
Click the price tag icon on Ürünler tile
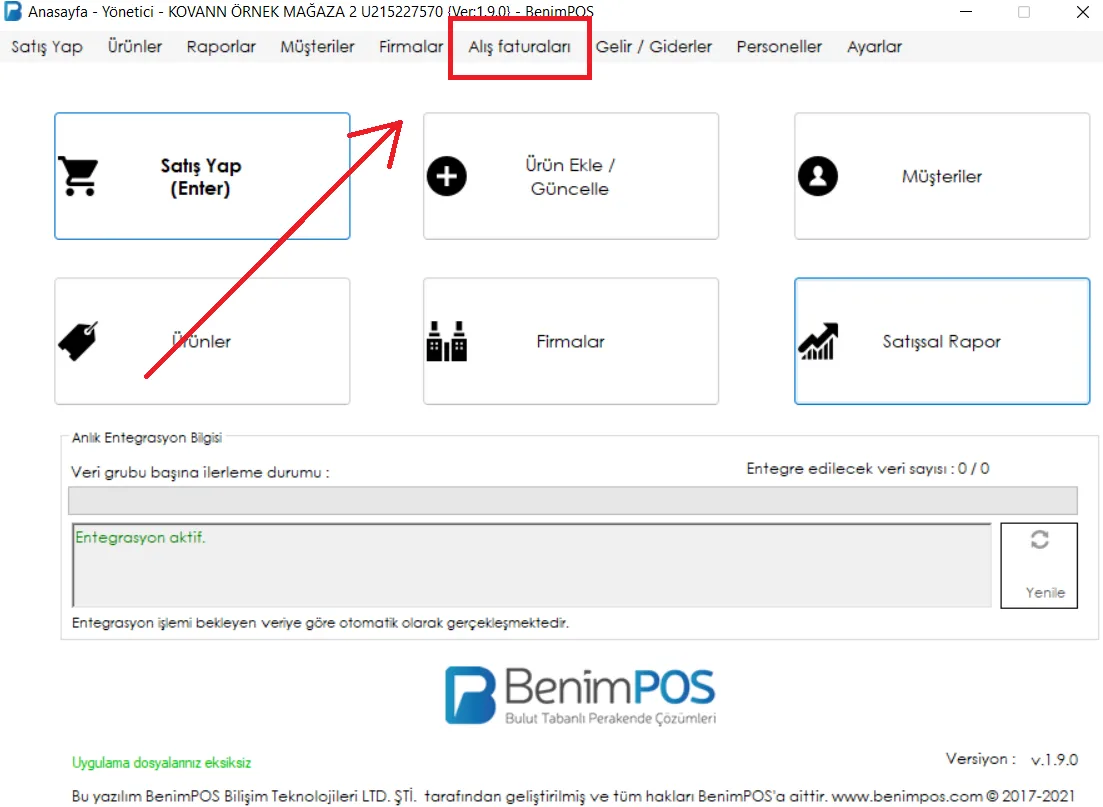coord(78,341)
